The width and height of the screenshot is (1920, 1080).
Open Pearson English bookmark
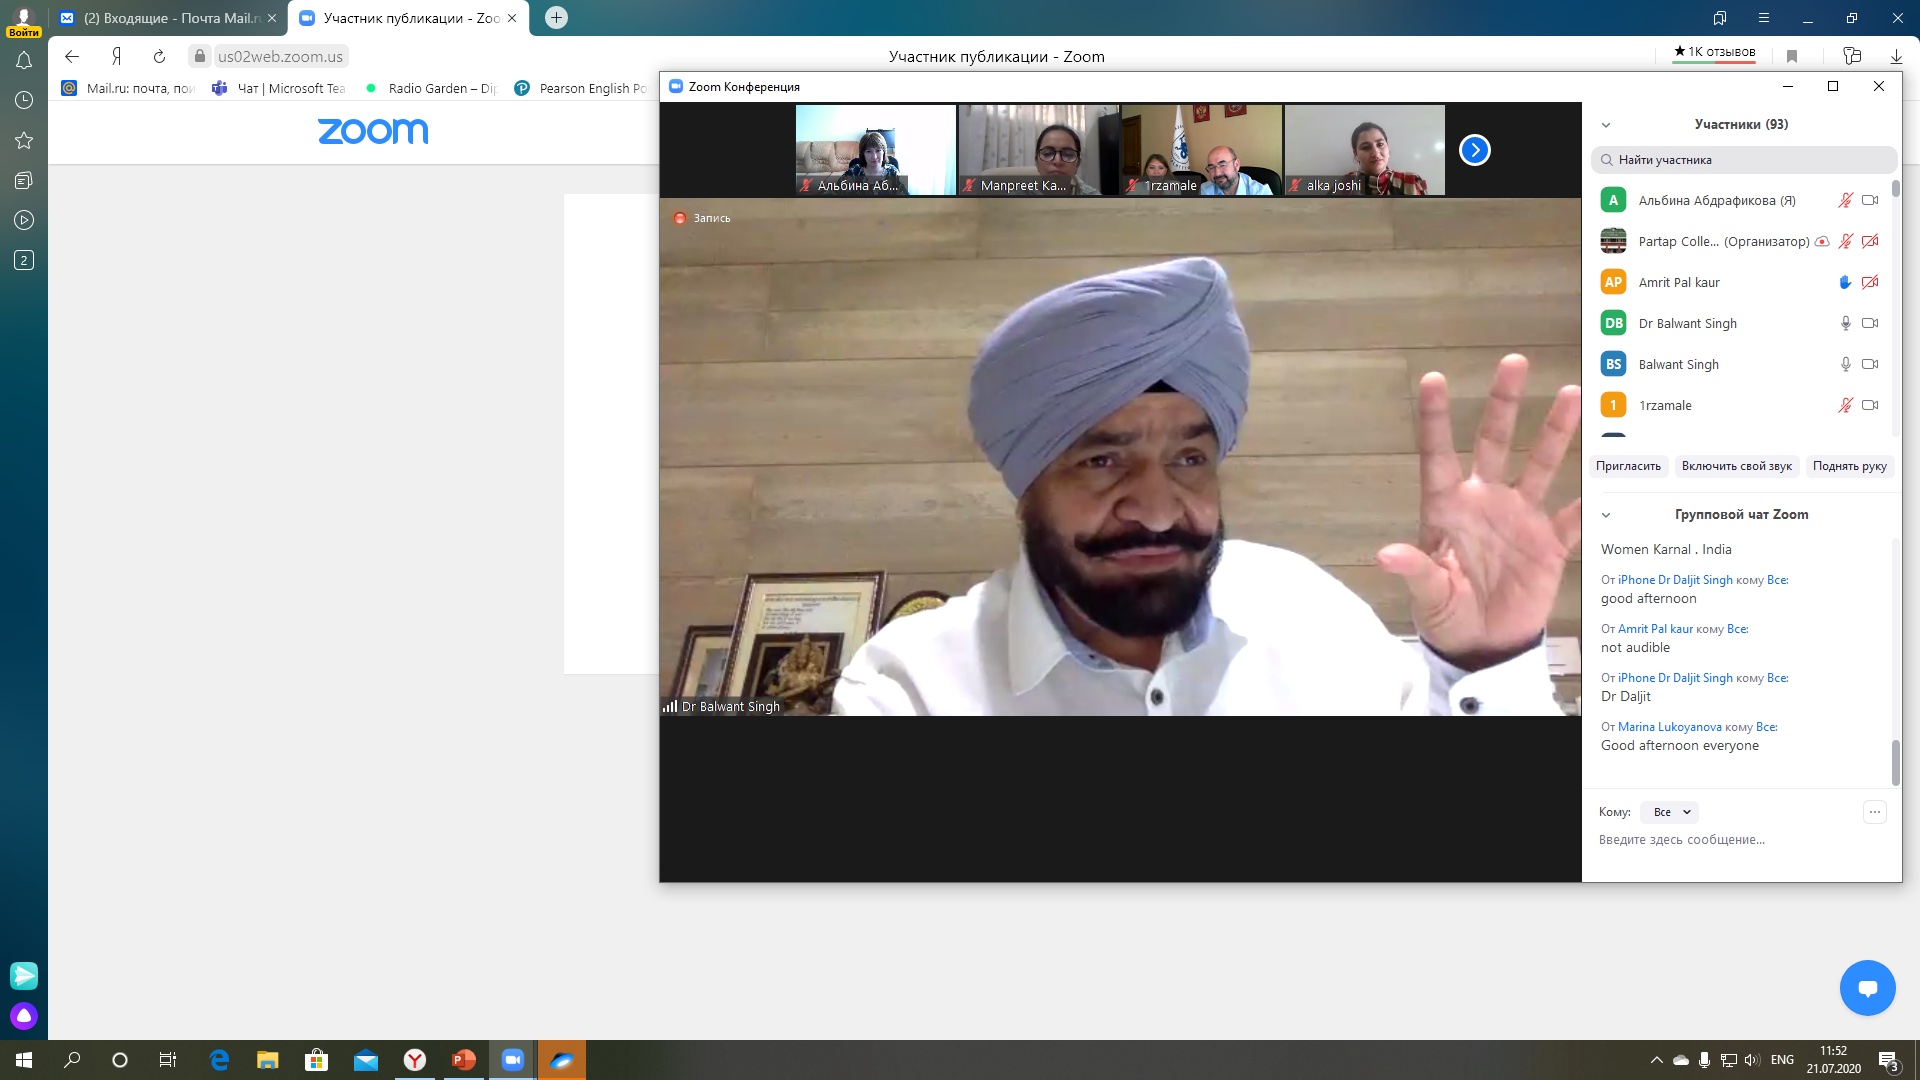point(582,88)
